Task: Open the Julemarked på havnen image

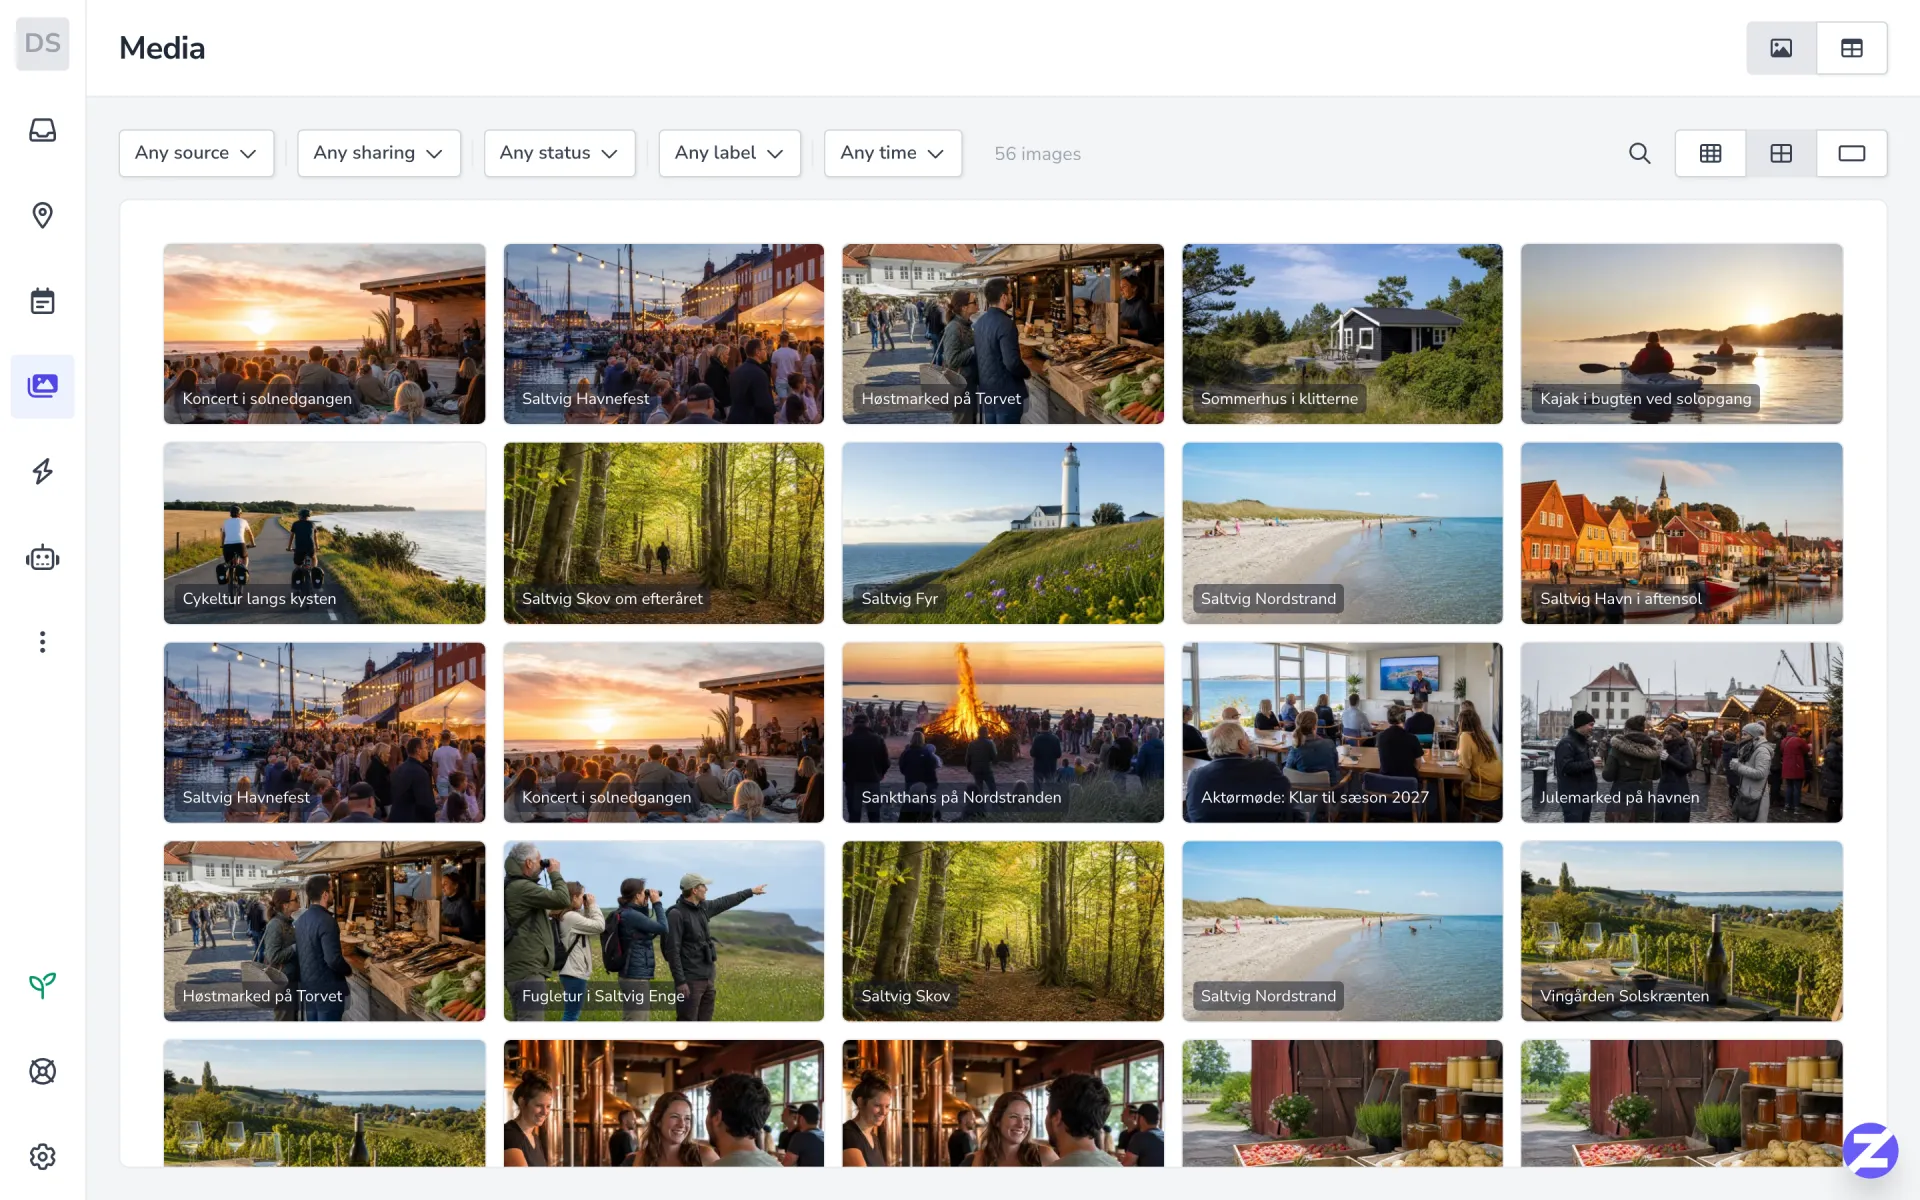Action: (x=1682, y=732)
